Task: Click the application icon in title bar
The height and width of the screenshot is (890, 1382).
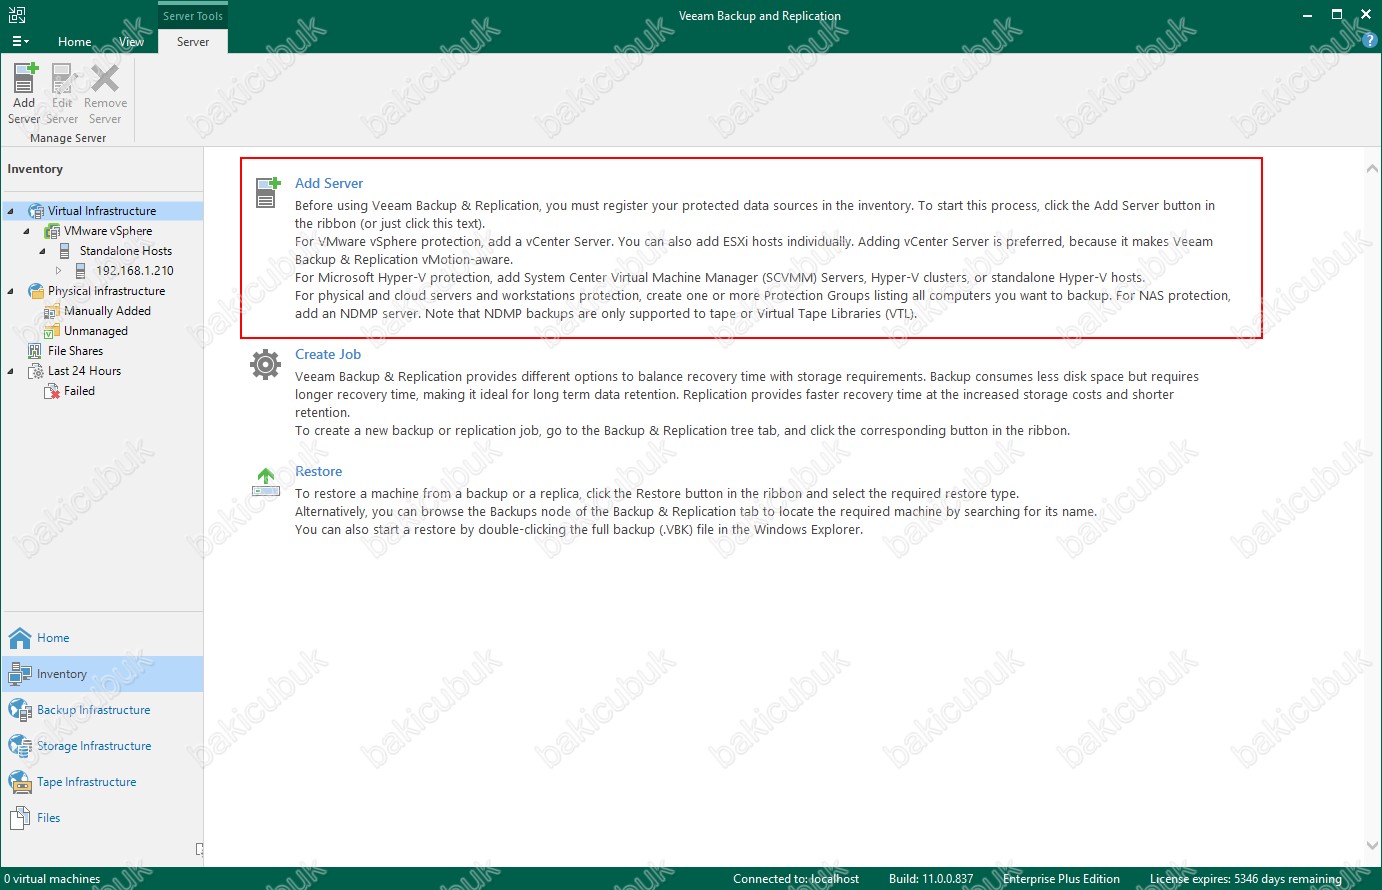Action: (16, 15)
